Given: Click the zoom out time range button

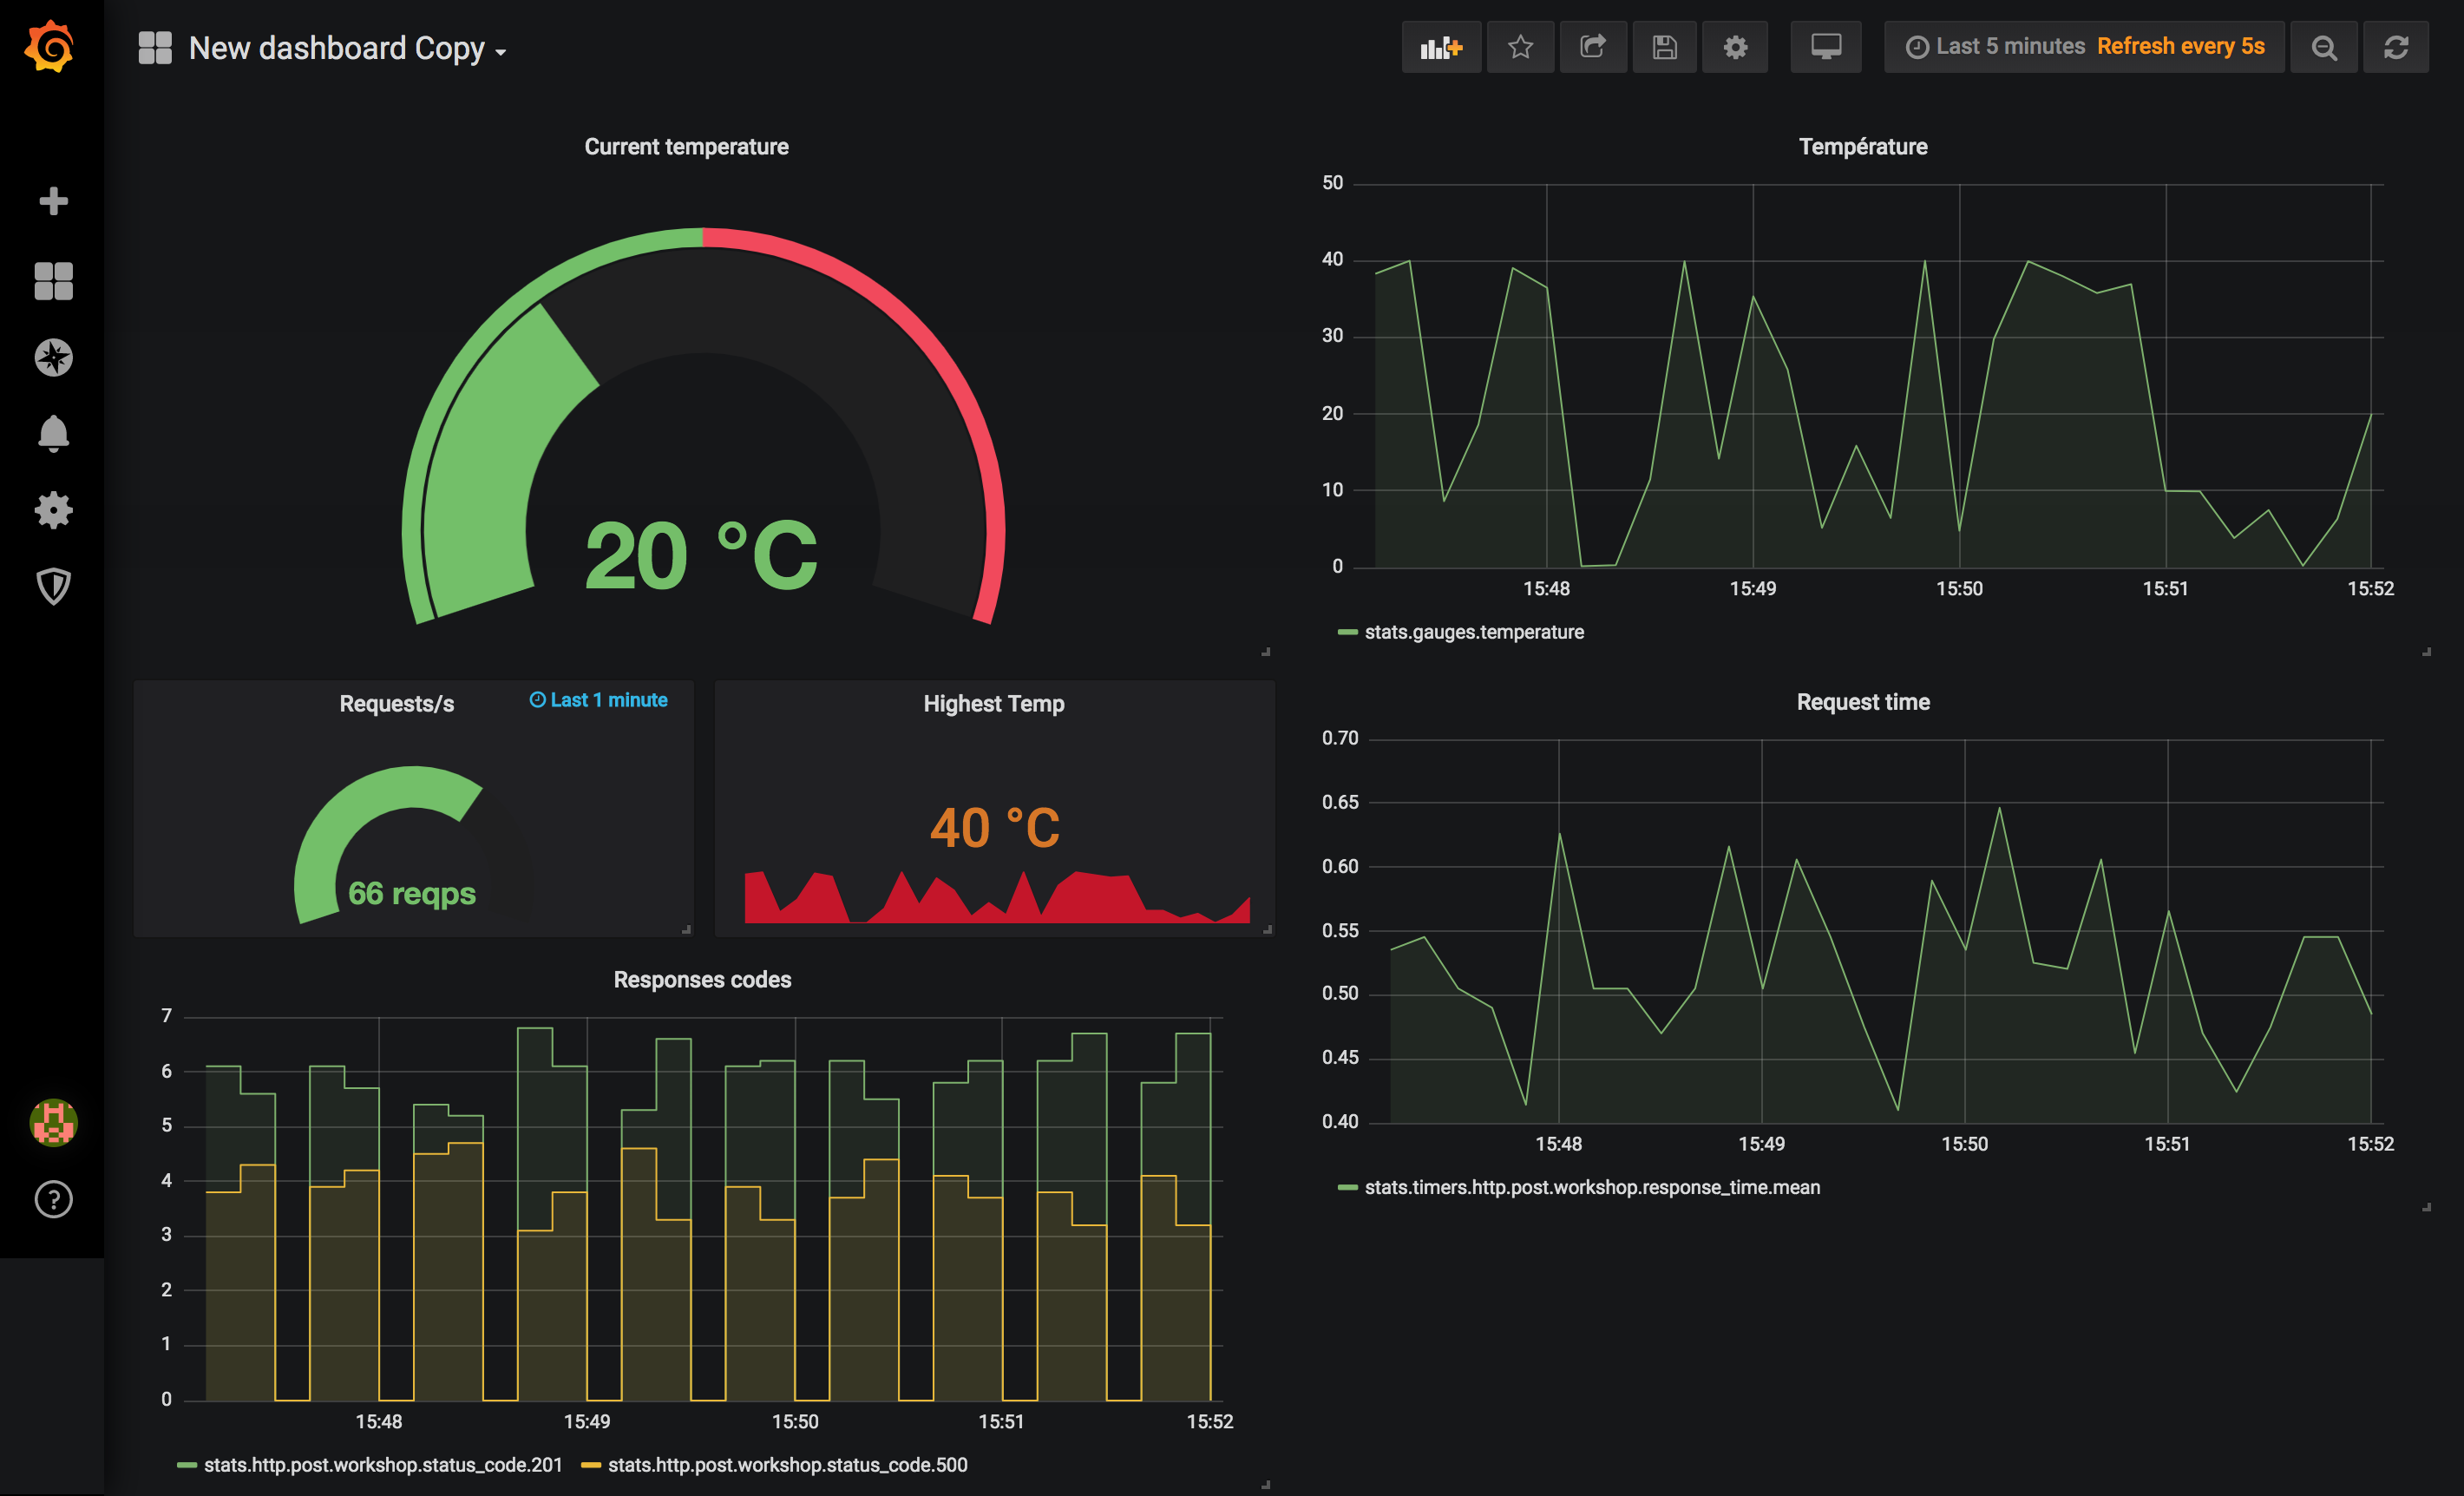Looking at the screenshot, I should point(2324,47).
